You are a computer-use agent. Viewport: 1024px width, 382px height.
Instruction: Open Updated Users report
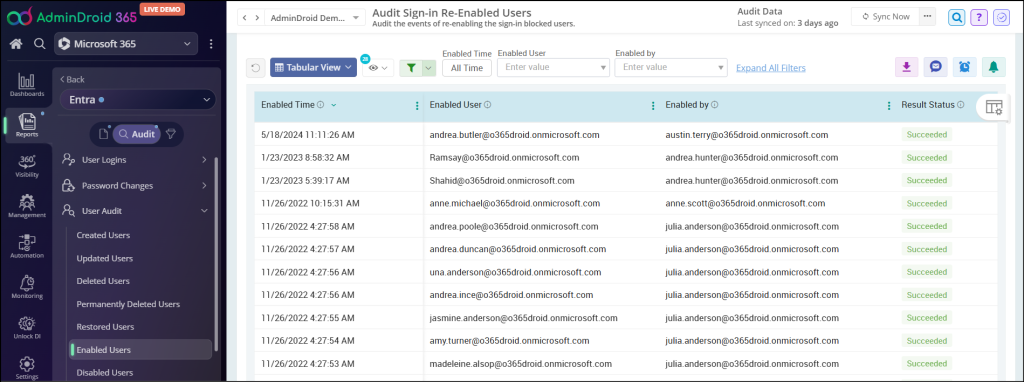coord(104,259)
